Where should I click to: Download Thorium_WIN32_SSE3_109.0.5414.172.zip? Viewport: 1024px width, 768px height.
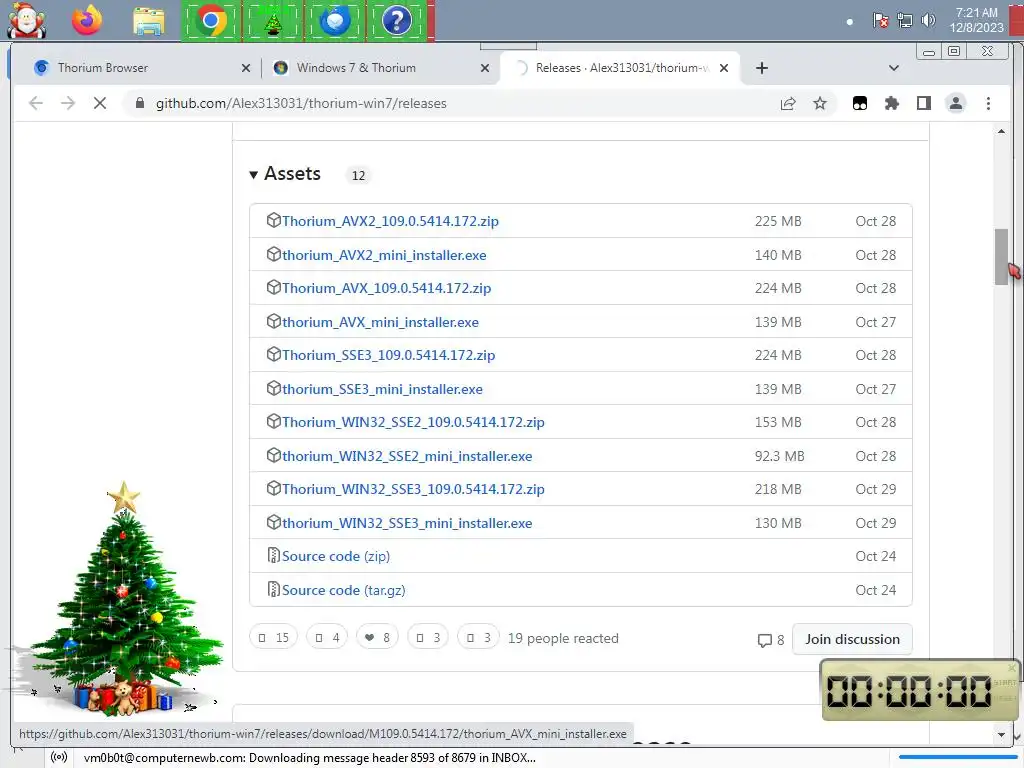(413, 489)
